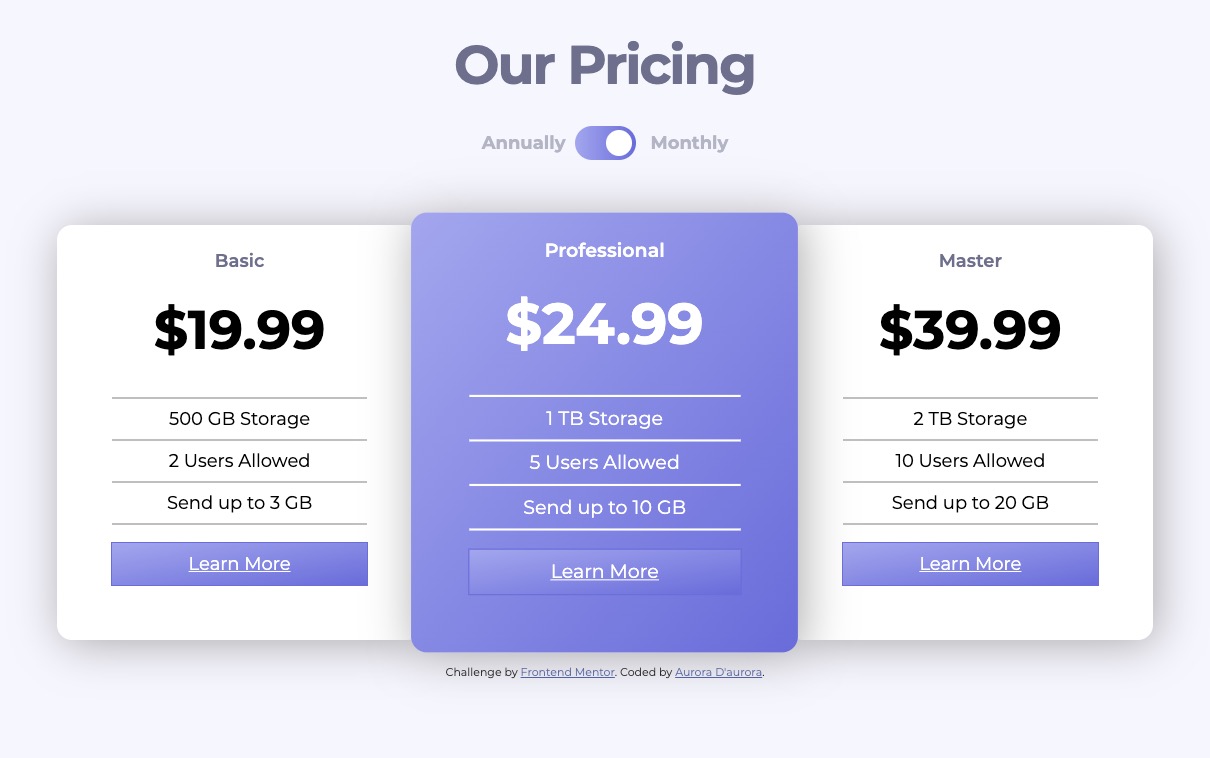Click the $24.99 Professional price
The height and width of the screenshot is (758, 1210).
point(604,322)
